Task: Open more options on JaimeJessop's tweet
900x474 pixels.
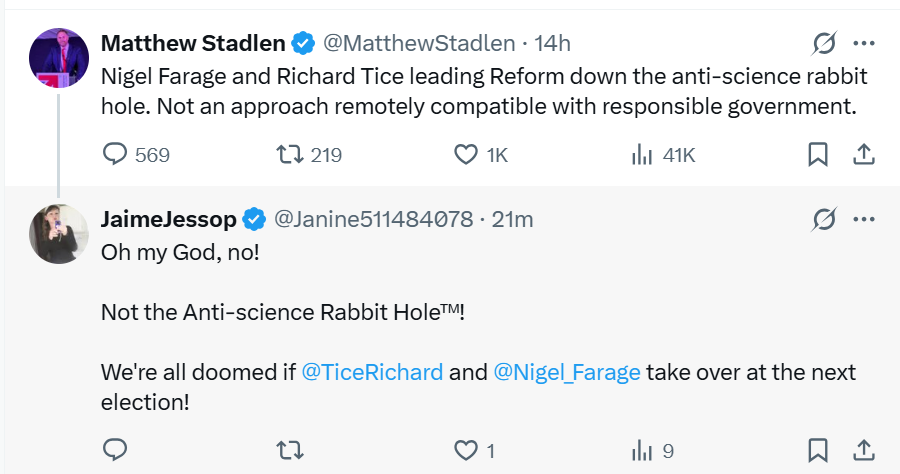Action: (864, 219)
